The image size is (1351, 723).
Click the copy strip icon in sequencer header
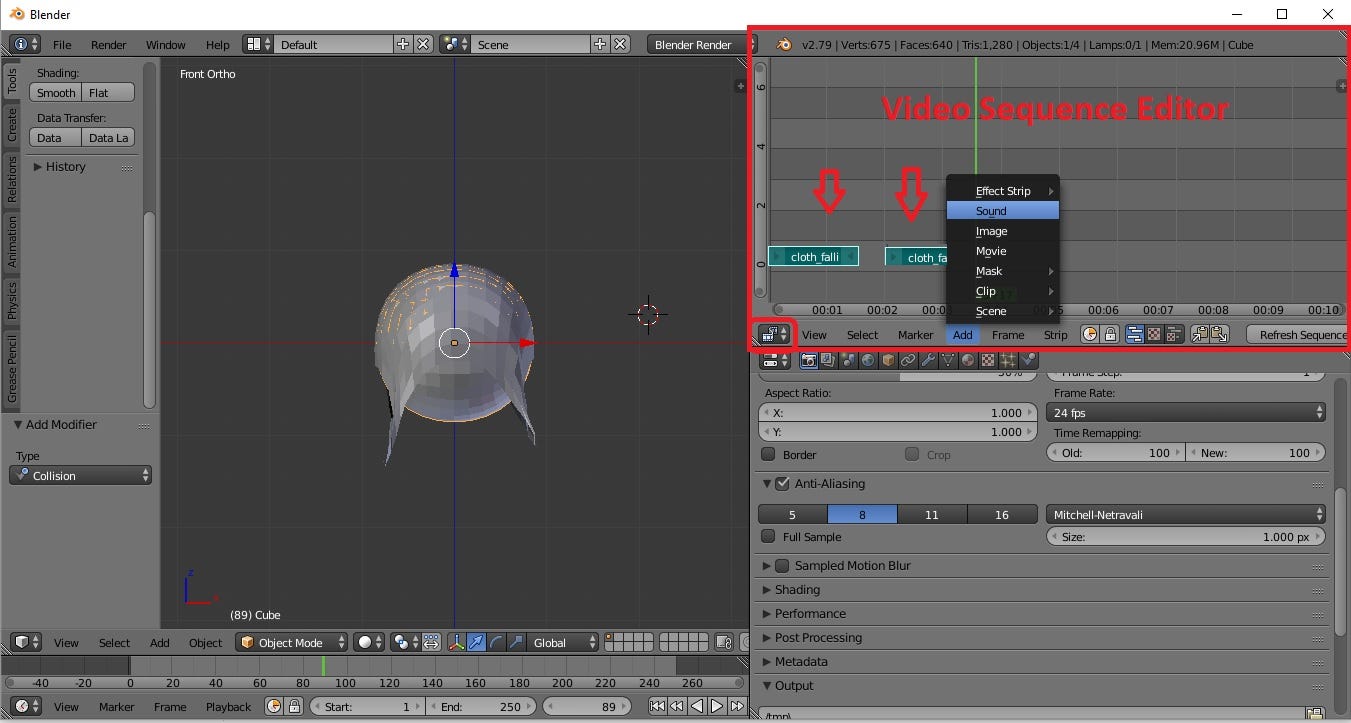coord(1200,334)
